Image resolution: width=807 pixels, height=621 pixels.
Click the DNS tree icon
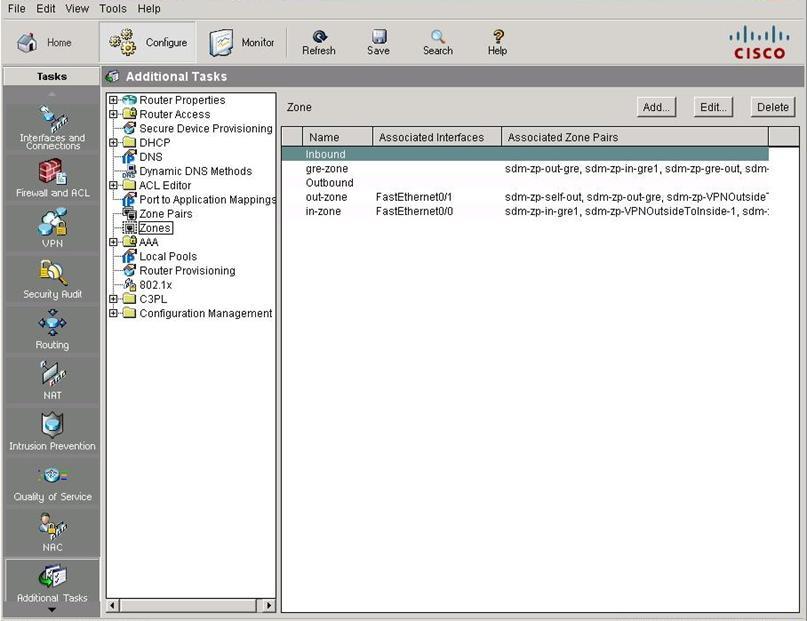[130, 157]
